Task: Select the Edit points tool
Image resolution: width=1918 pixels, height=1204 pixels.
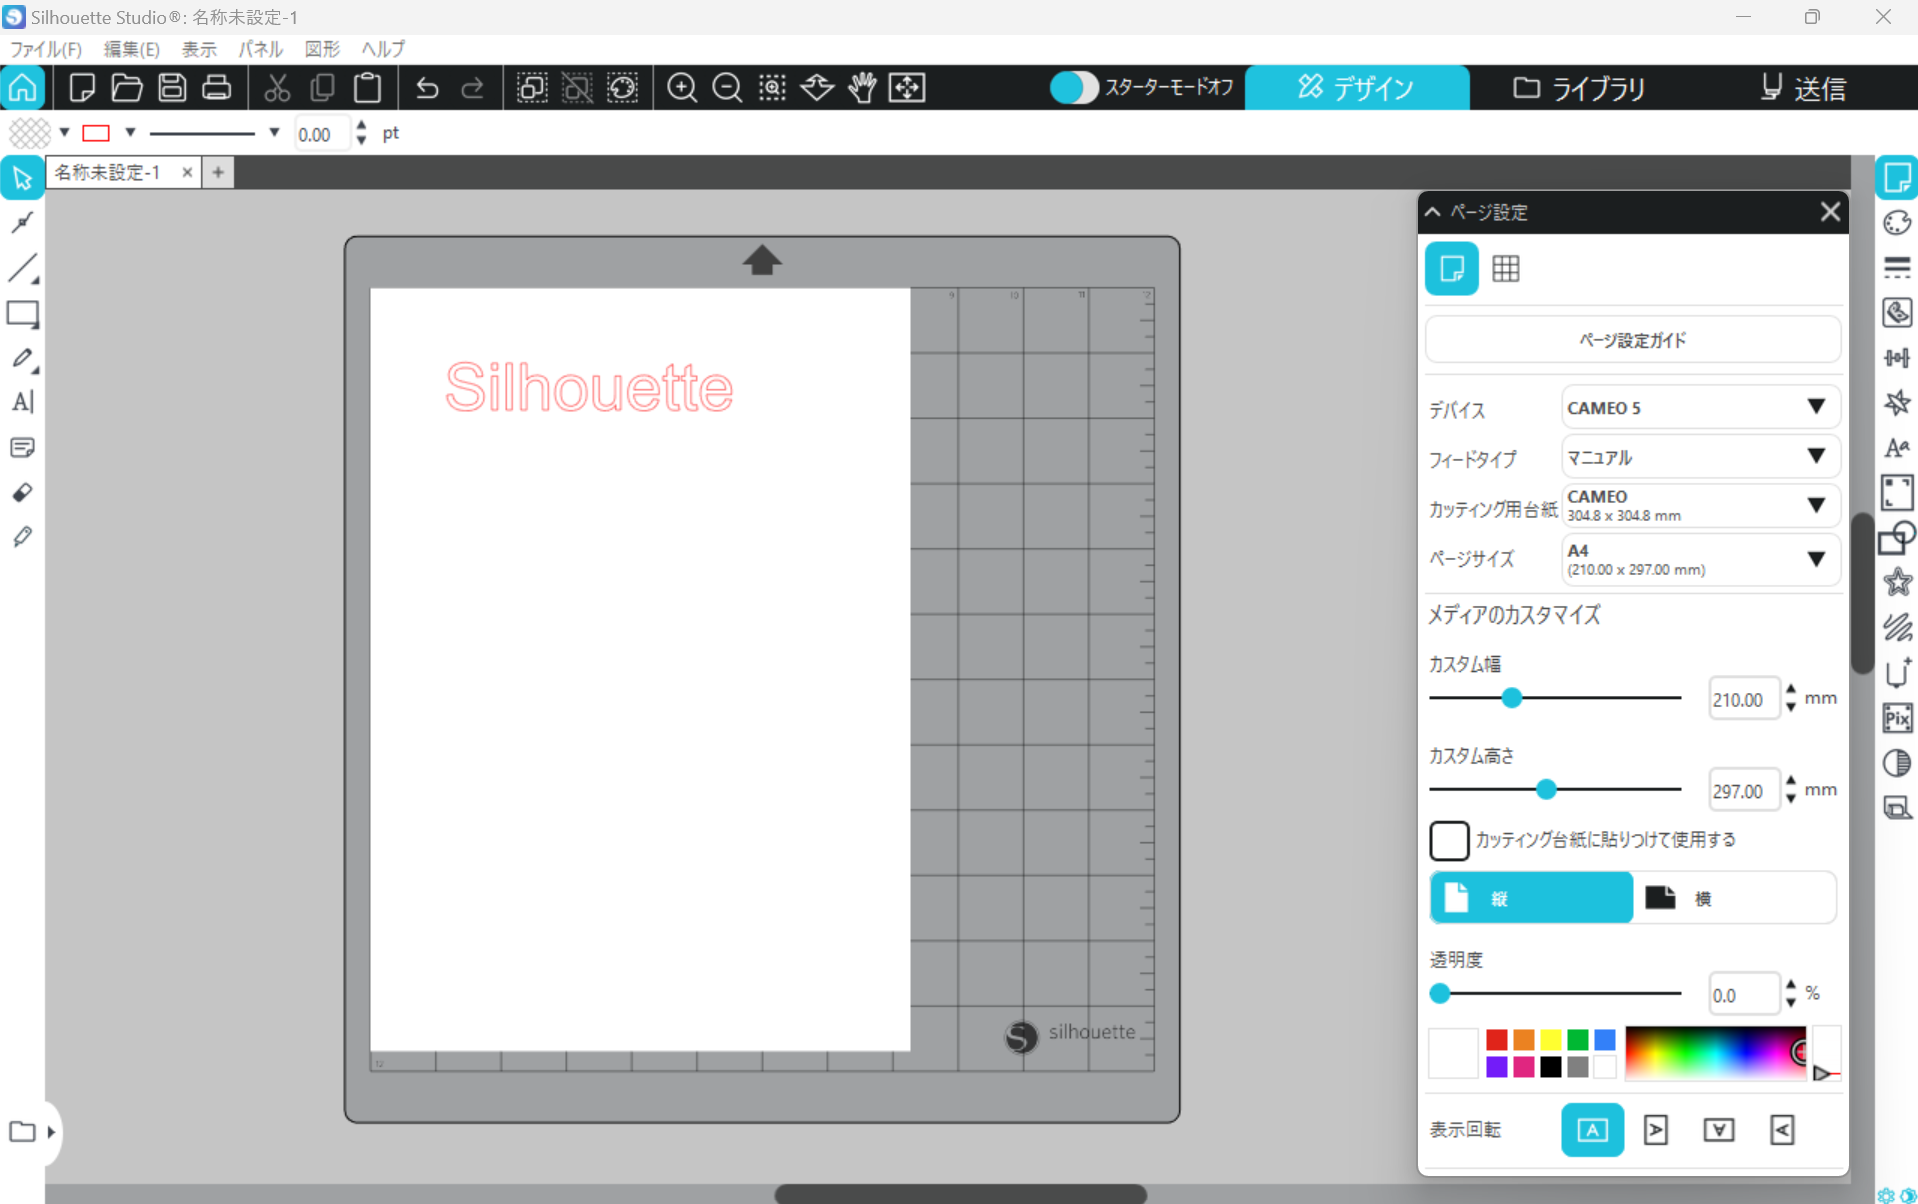Action: [22, 222]
